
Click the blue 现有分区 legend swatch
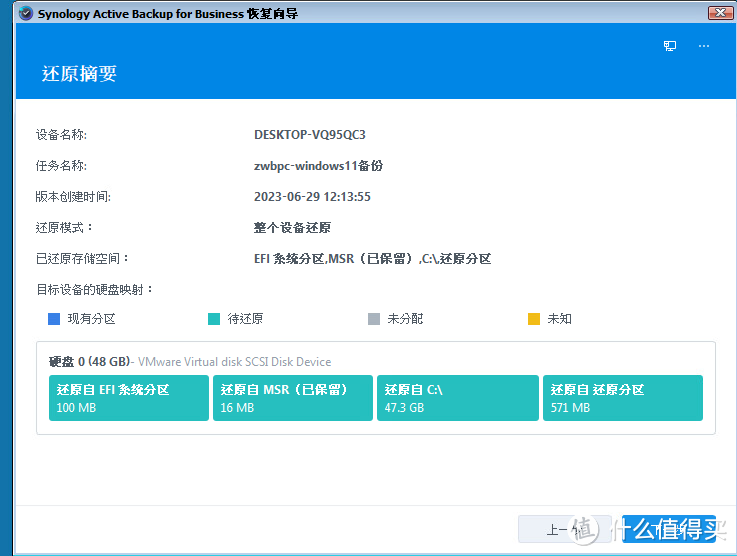(x=54, y=319)
